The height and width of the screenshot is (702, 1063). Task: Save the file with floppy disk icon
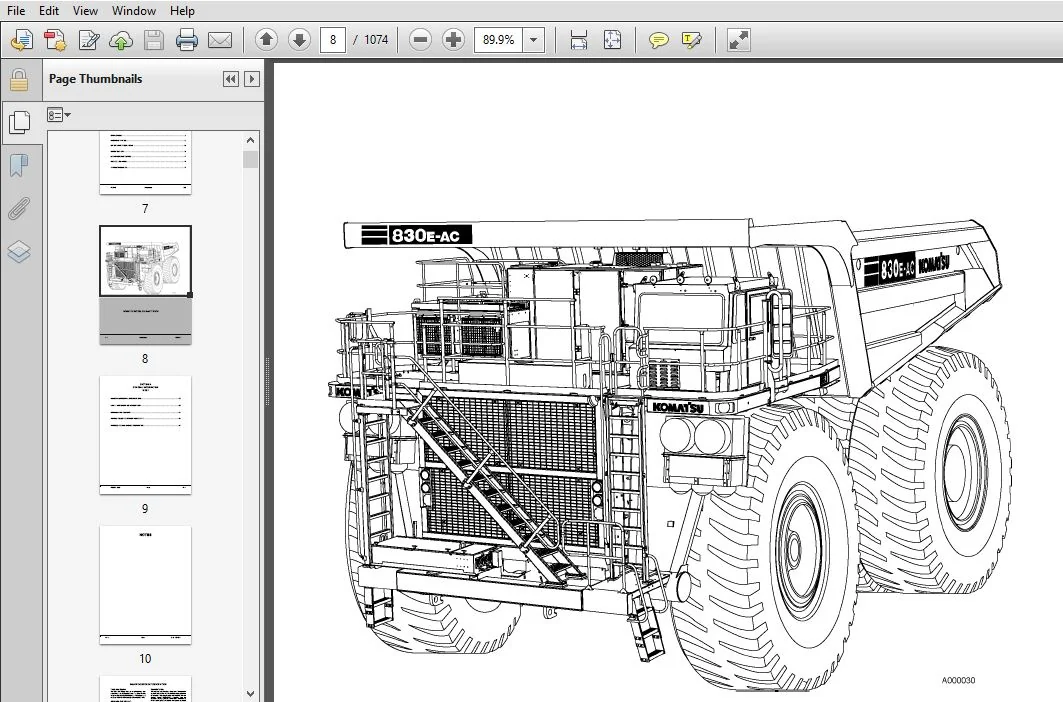point(154,40)
